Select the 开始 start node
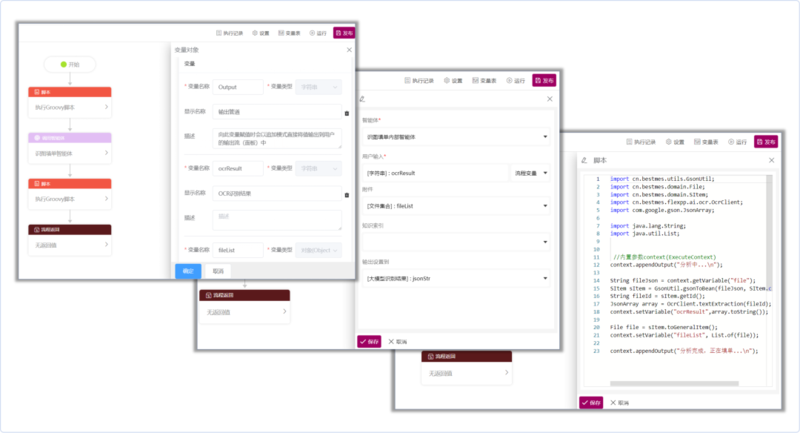 coord(68,64)
